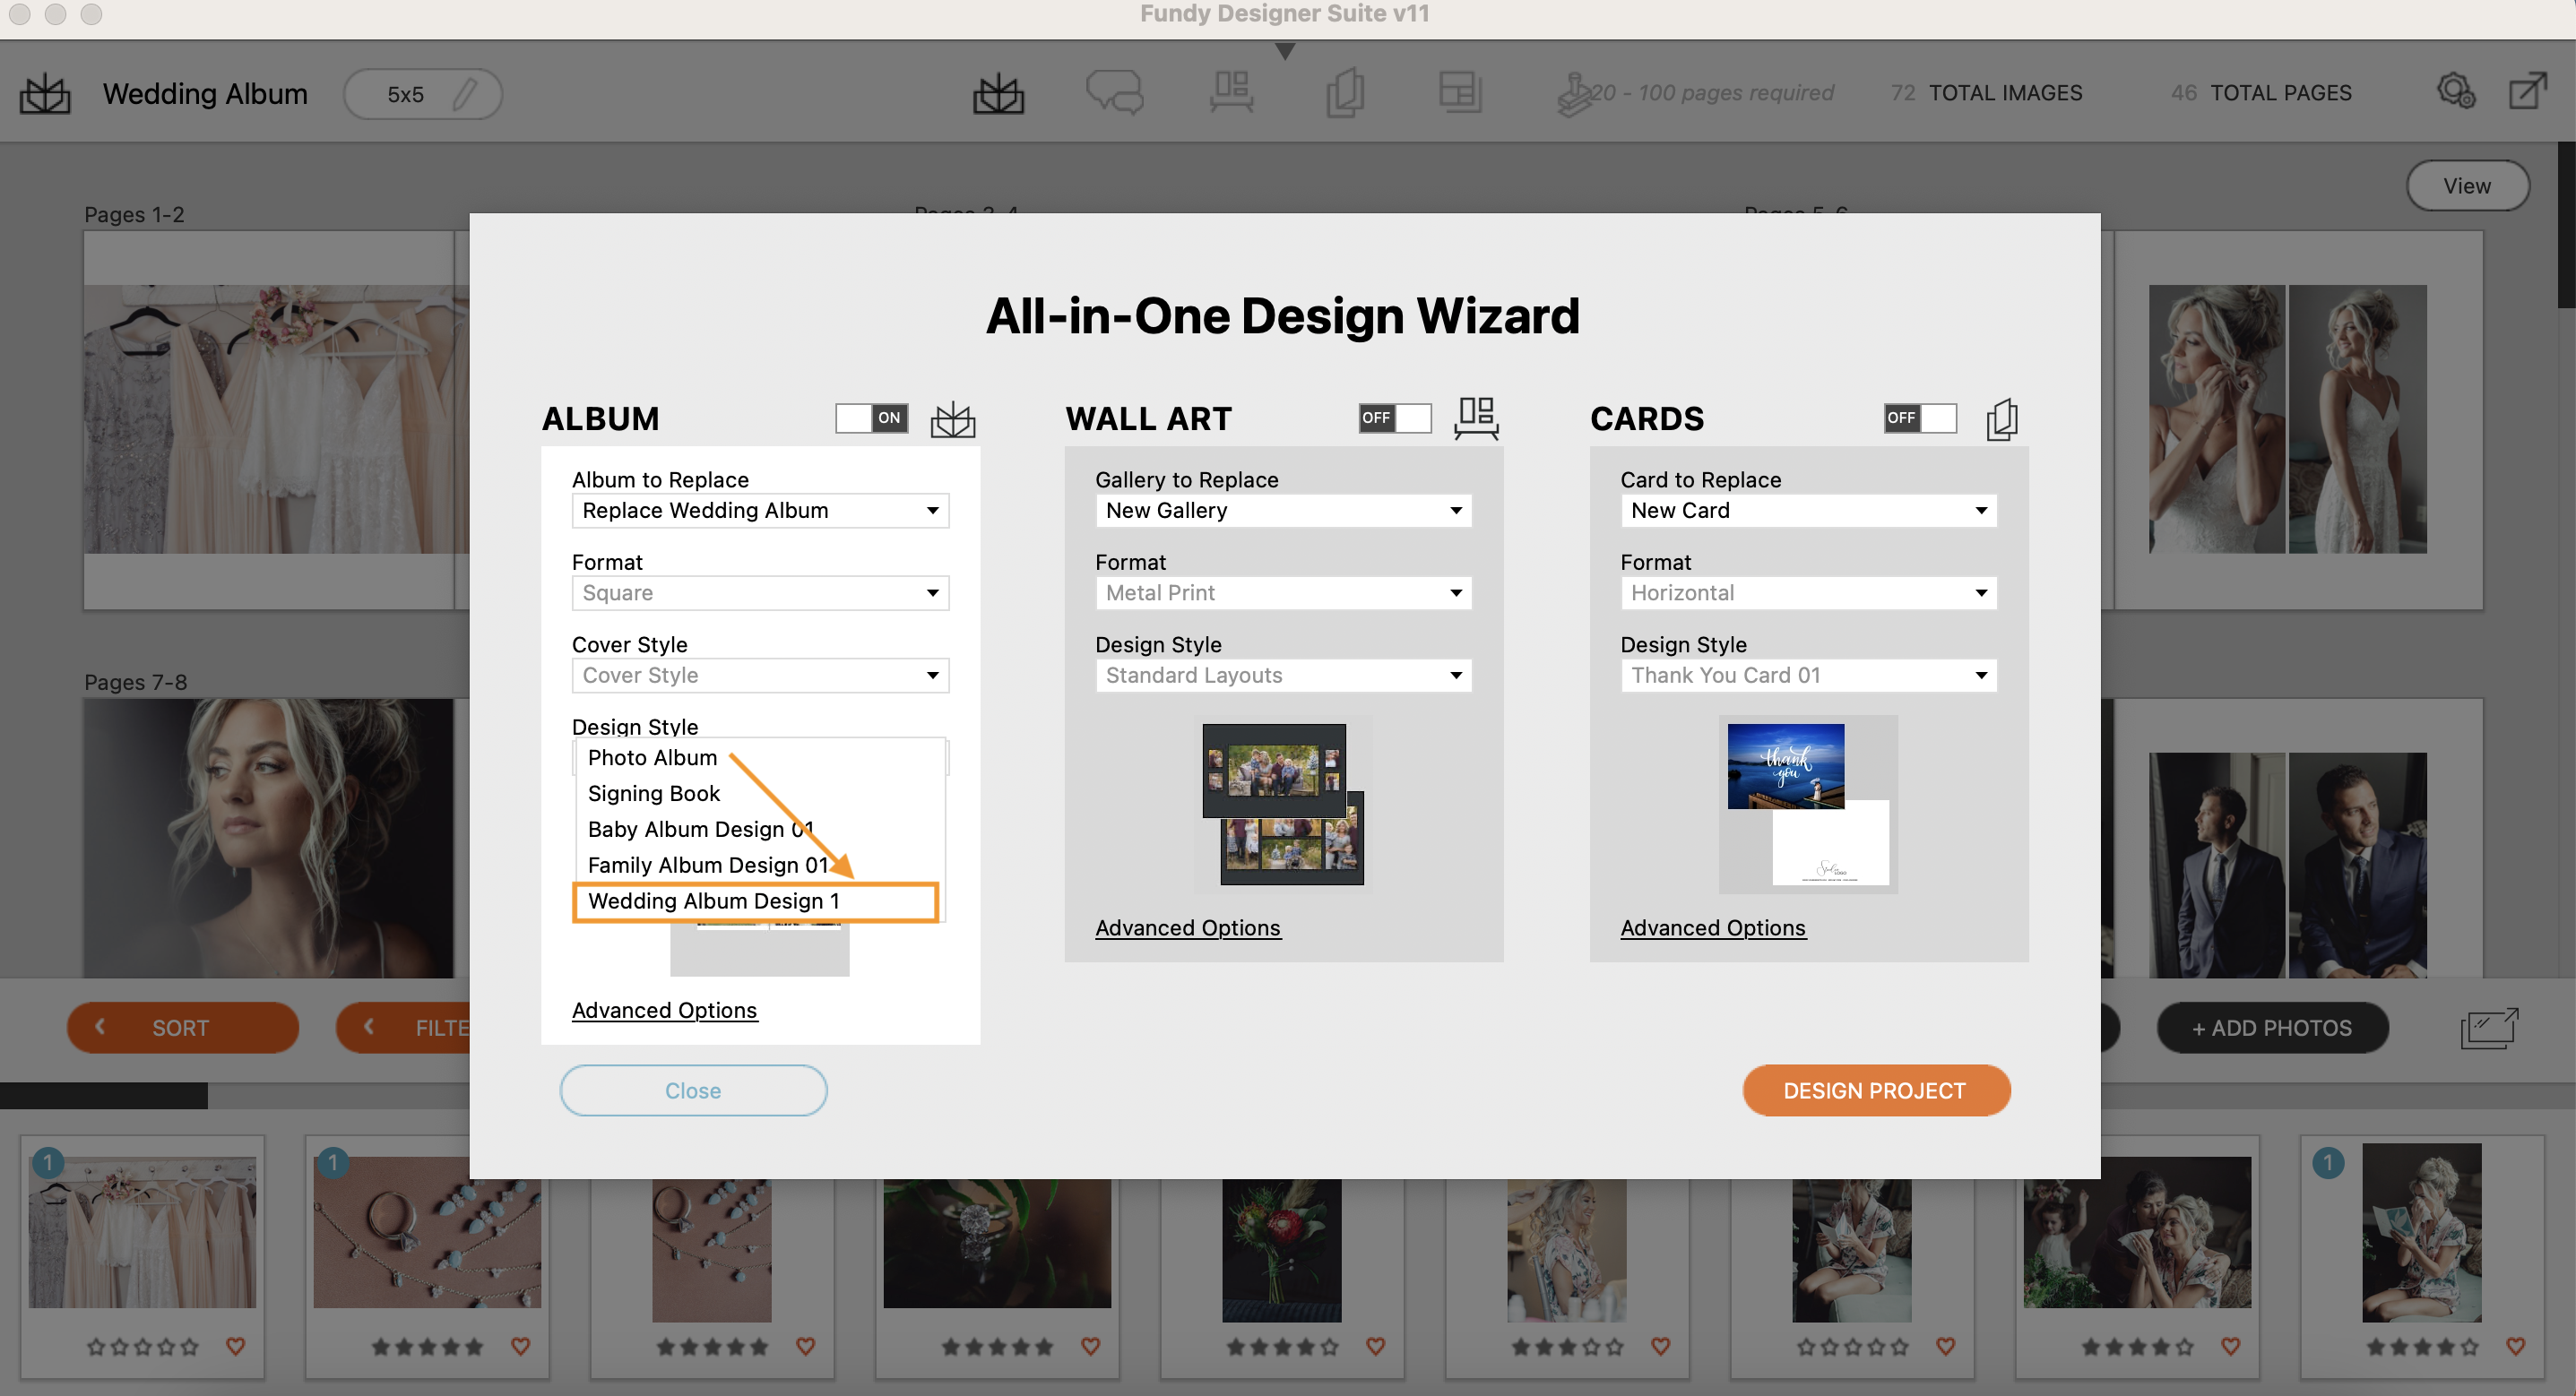Screen dimensions: 2576x1396
Task: Click album icon next to ALBUM switch
Action: pos(952,418)
